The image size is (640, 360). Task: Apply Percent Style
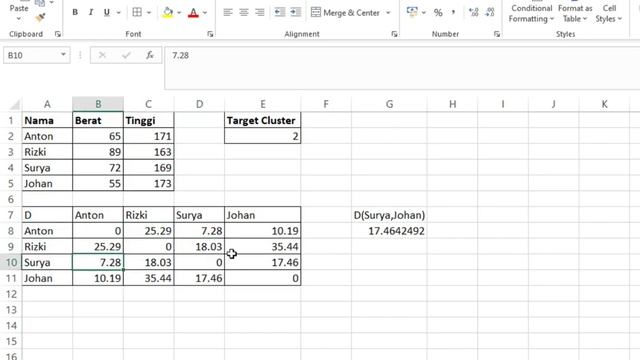[438, 13]
